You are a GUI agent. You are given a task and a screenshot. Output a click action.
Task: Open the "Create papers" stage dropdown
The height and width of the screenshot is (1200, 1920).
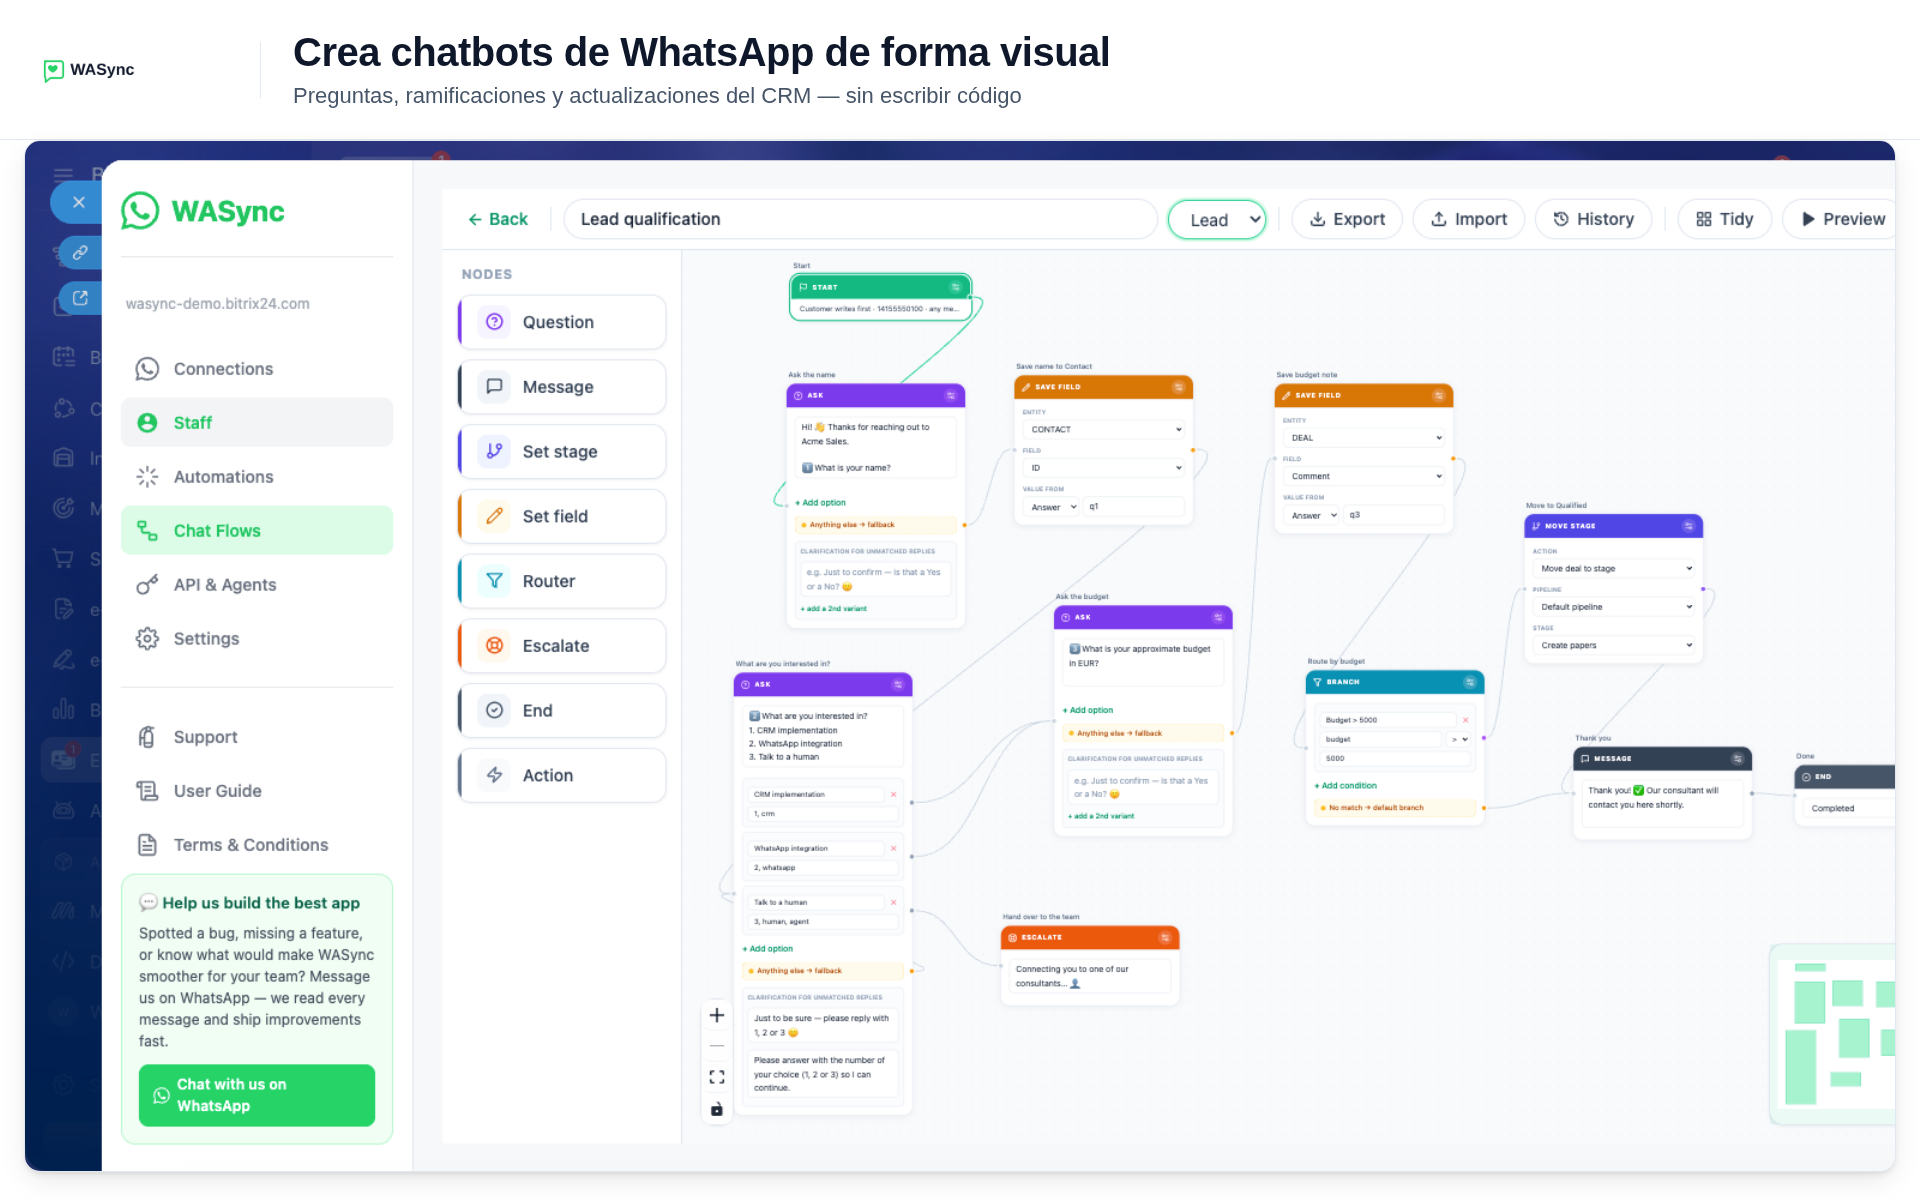(x=1614, y=646)
